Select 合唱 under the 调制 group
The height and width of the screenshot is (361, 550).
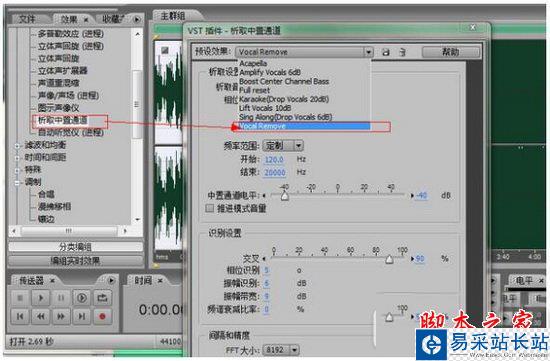point(46,194)
